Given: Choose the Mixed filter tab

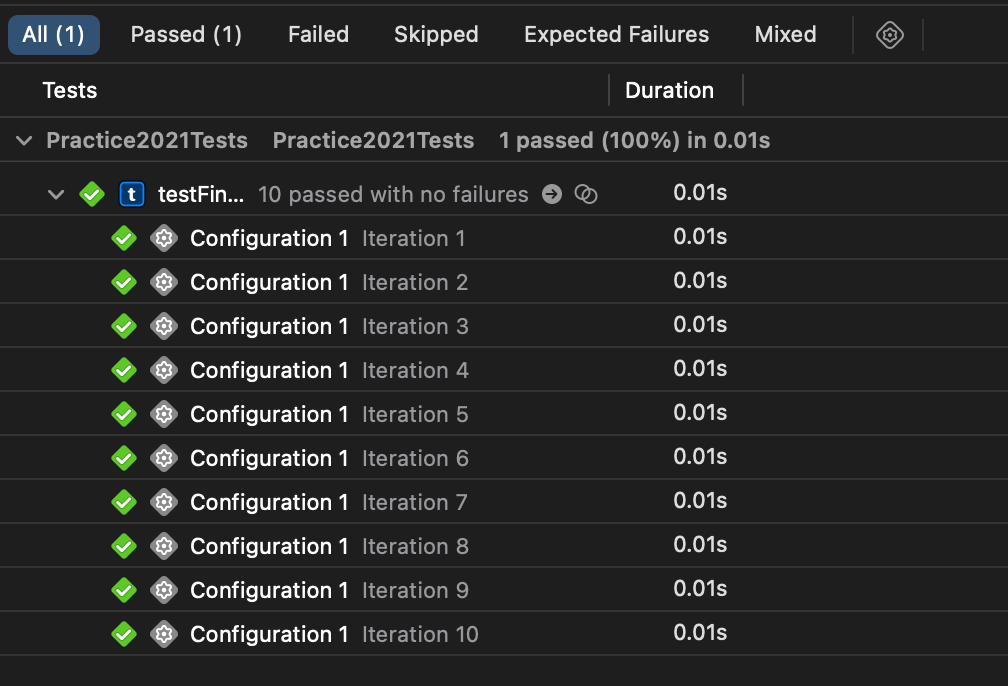Looking at the screenshot, I should (x=785, y=35).
